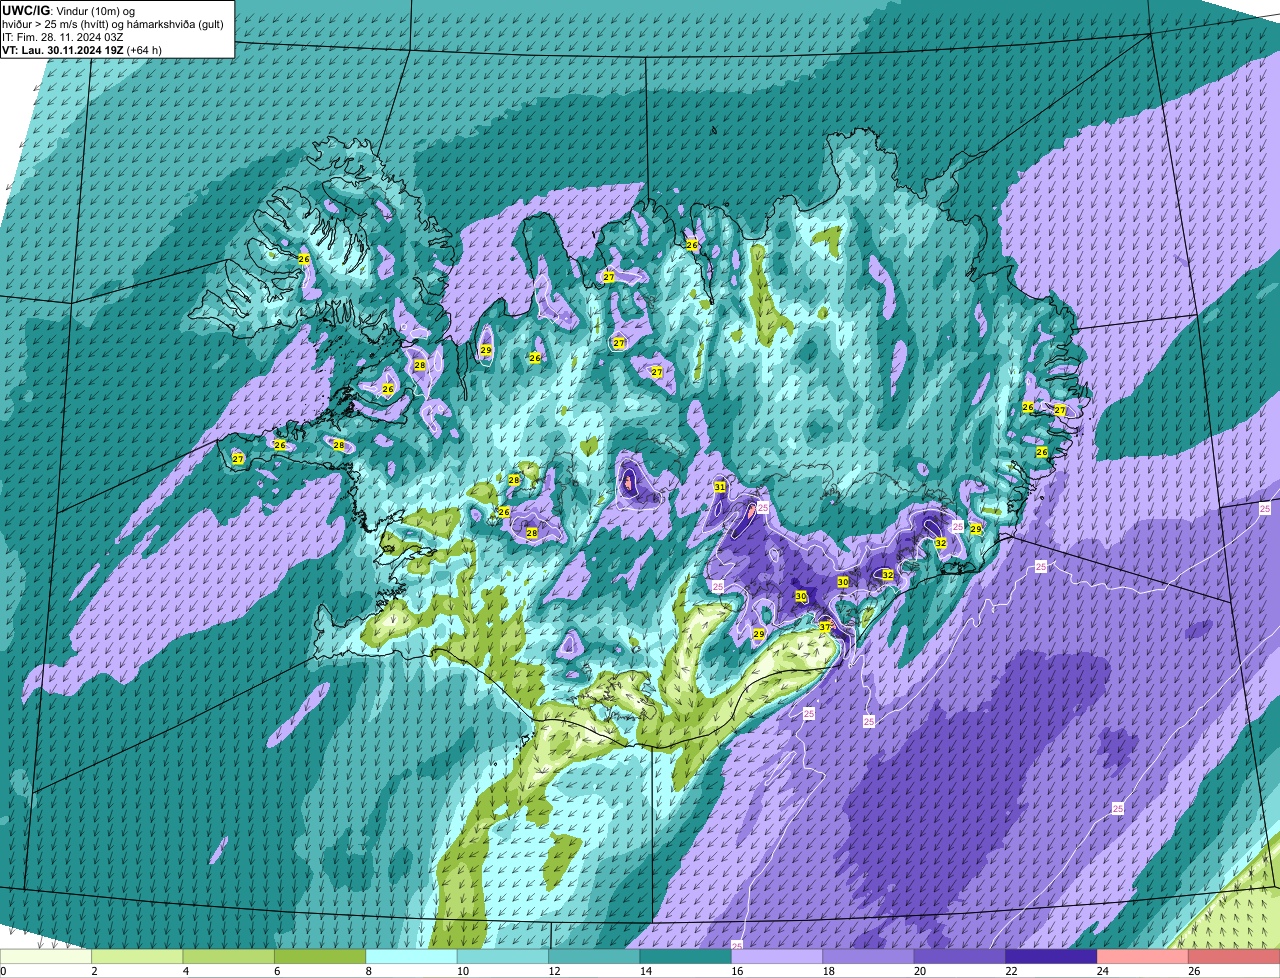Screen dimensions: 1280x978
Task: Pick the 4–6 m/s yellow-green legend swatch
Action: 229,956
